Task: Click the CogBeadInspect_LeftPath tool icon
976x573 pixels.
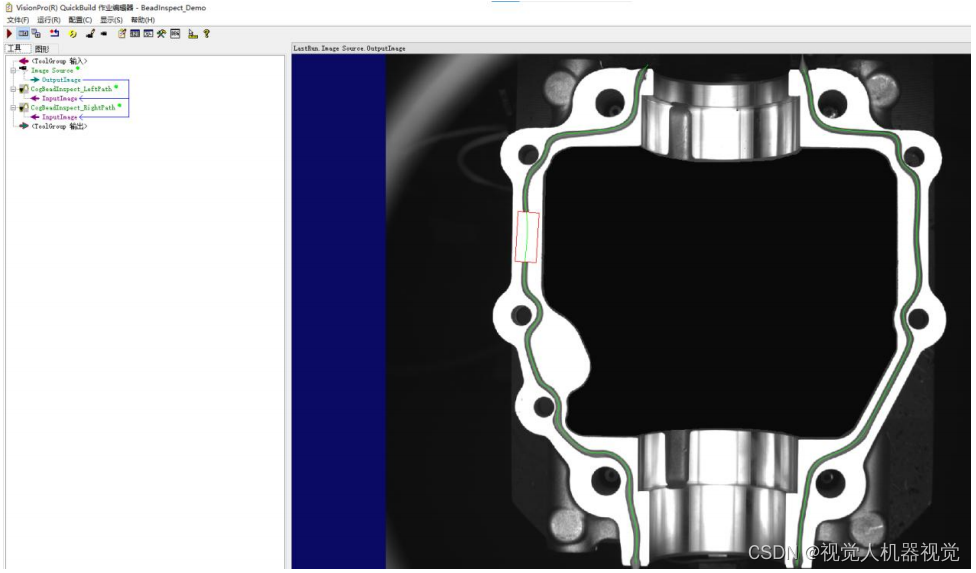Action: tap(24, 89)
